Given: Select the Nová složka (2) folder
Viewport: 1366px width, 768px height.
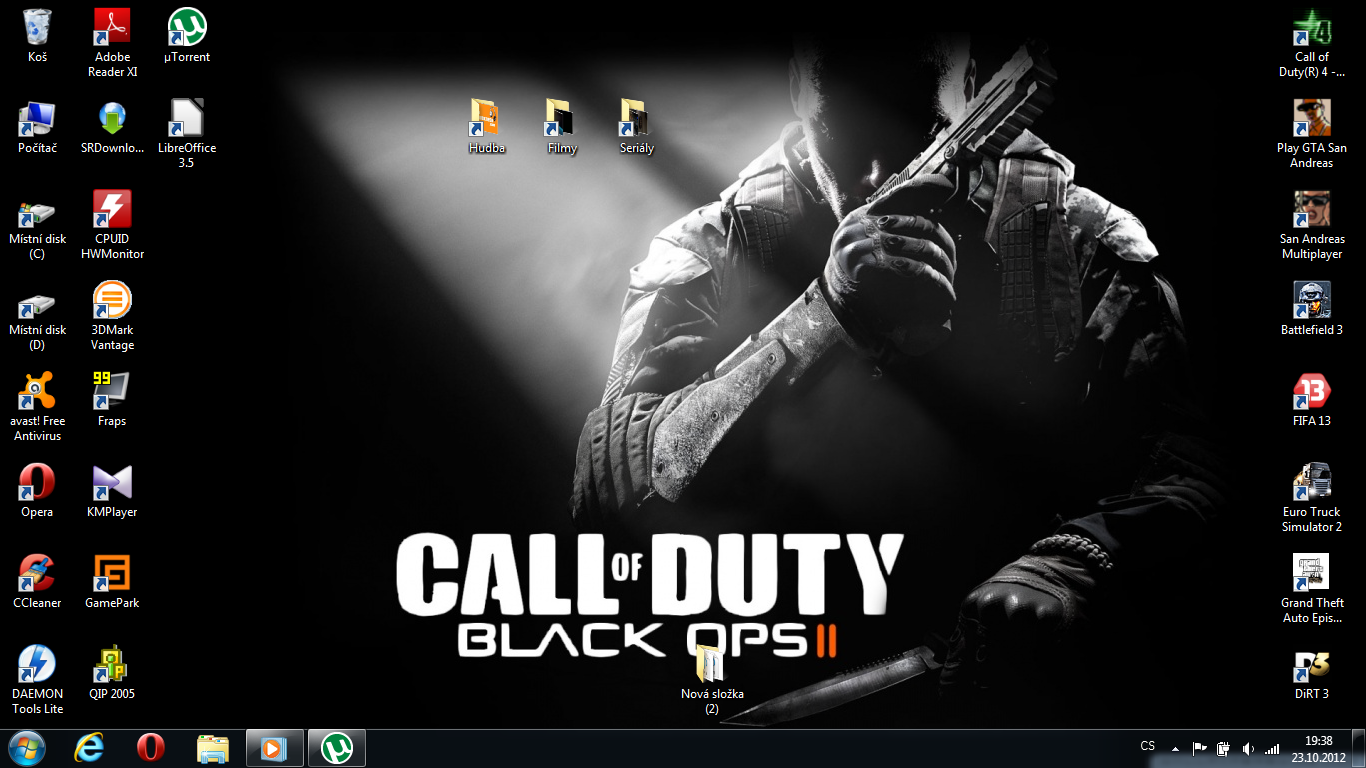Looking at the screenshot, I should point(712,680).
